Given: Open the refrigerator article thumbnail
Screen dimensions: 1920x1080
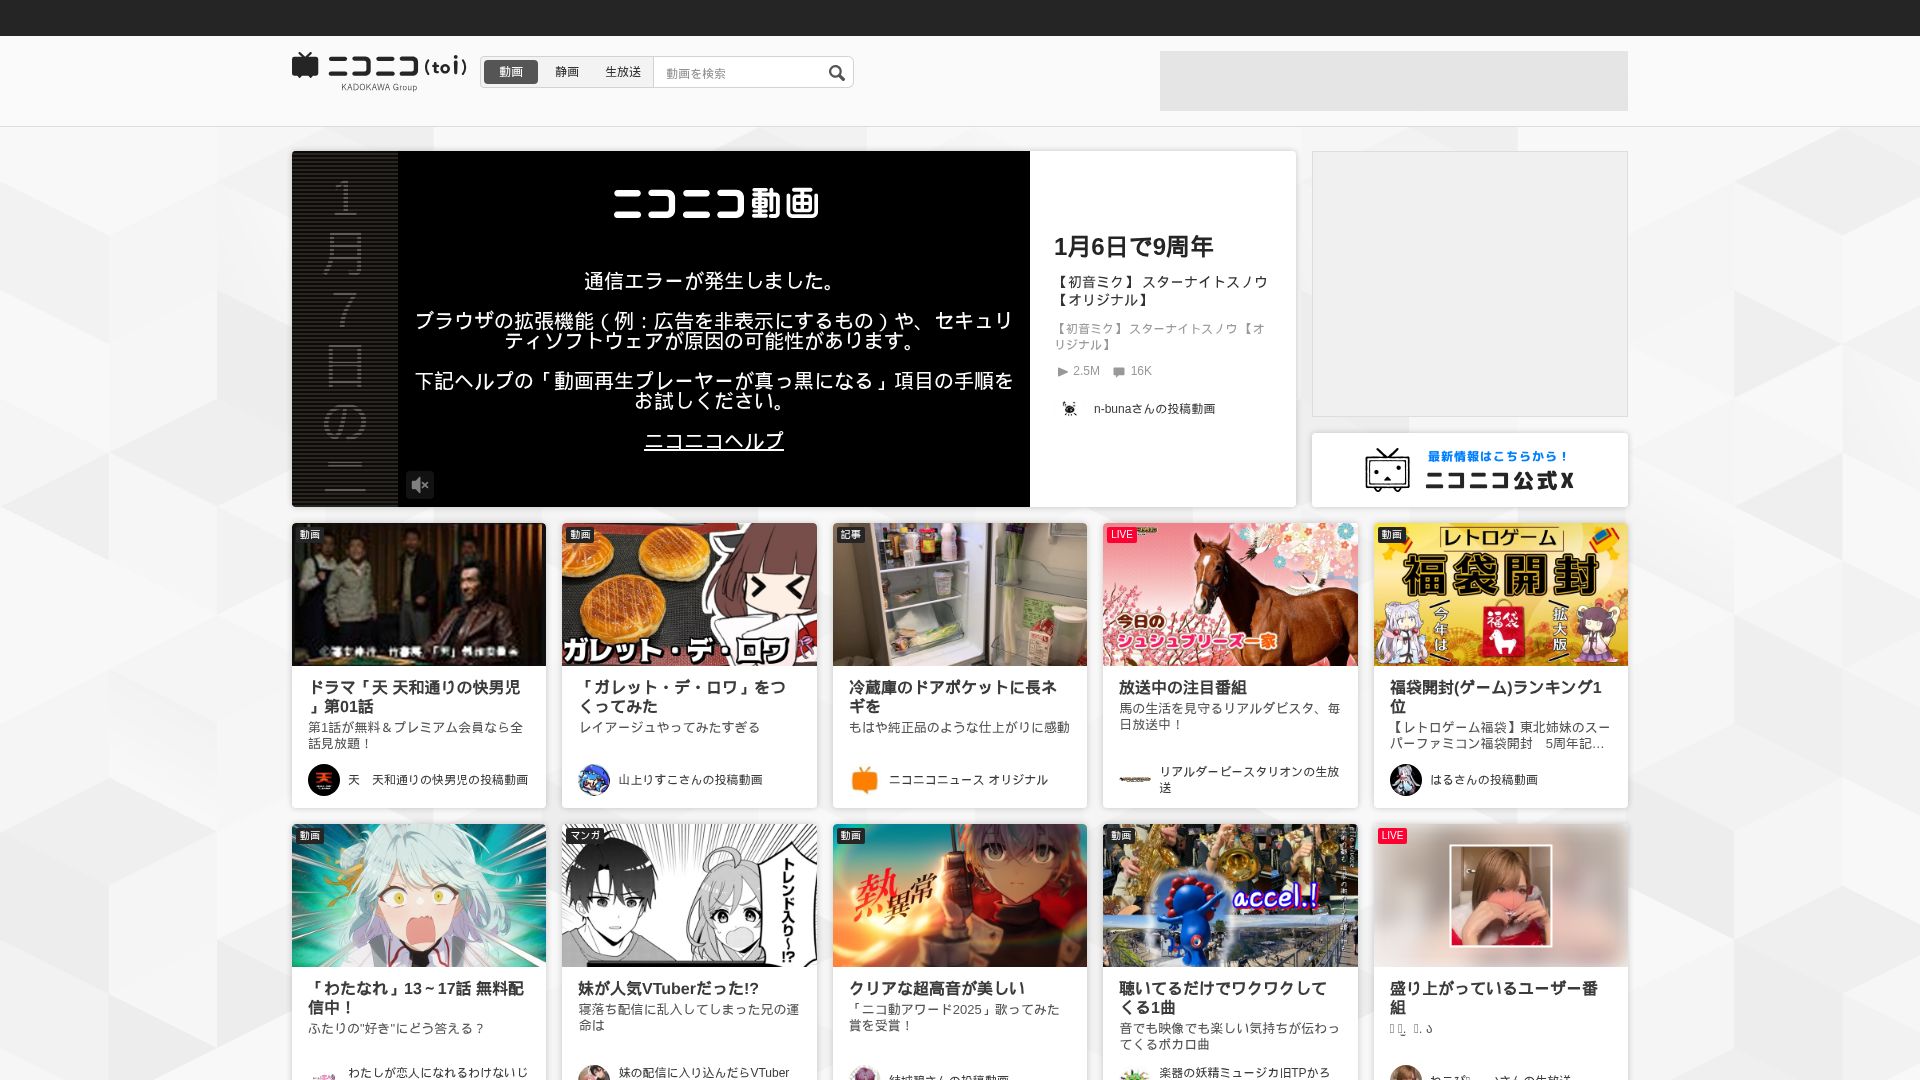Looking at the screenshot, I should (x=959, y=595).
